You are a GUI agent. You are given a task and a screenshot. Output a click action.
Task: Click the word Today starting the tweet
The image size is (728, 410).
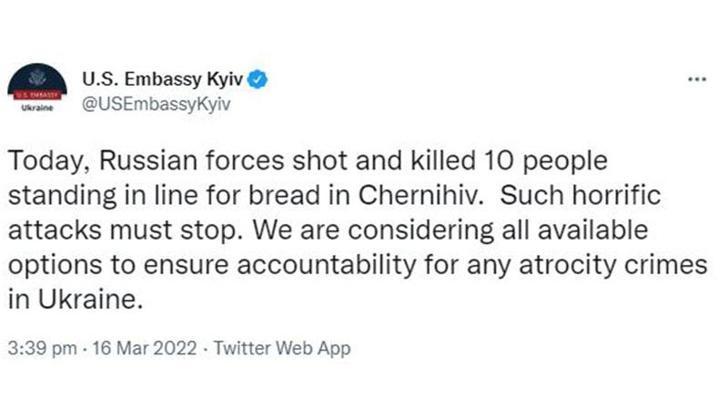(x=46, y=162)
